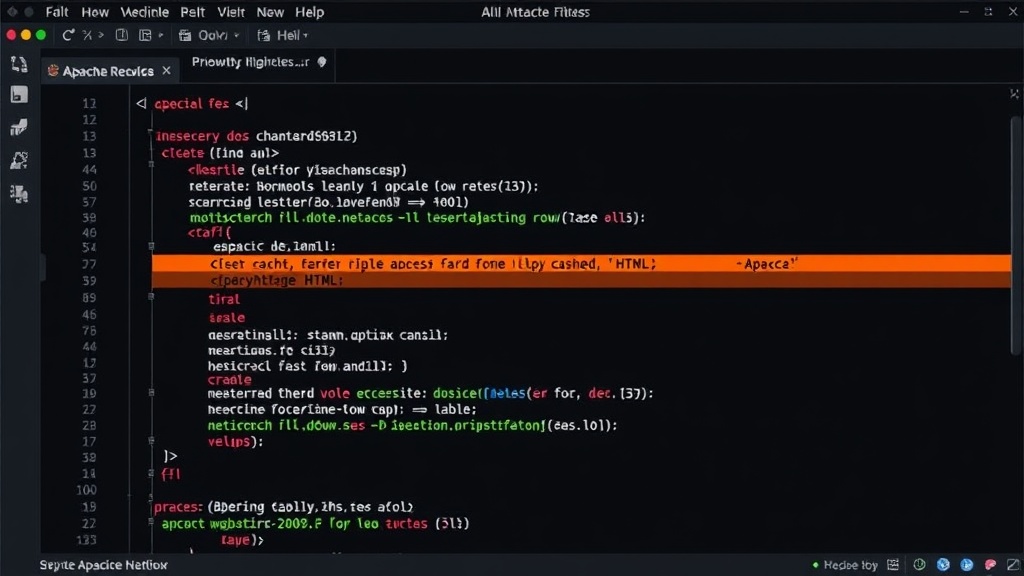This screenshot has height=576, width=1024.
Task: Click 'Sepite Apacice Netiox' status text
Action: point(103,565)
